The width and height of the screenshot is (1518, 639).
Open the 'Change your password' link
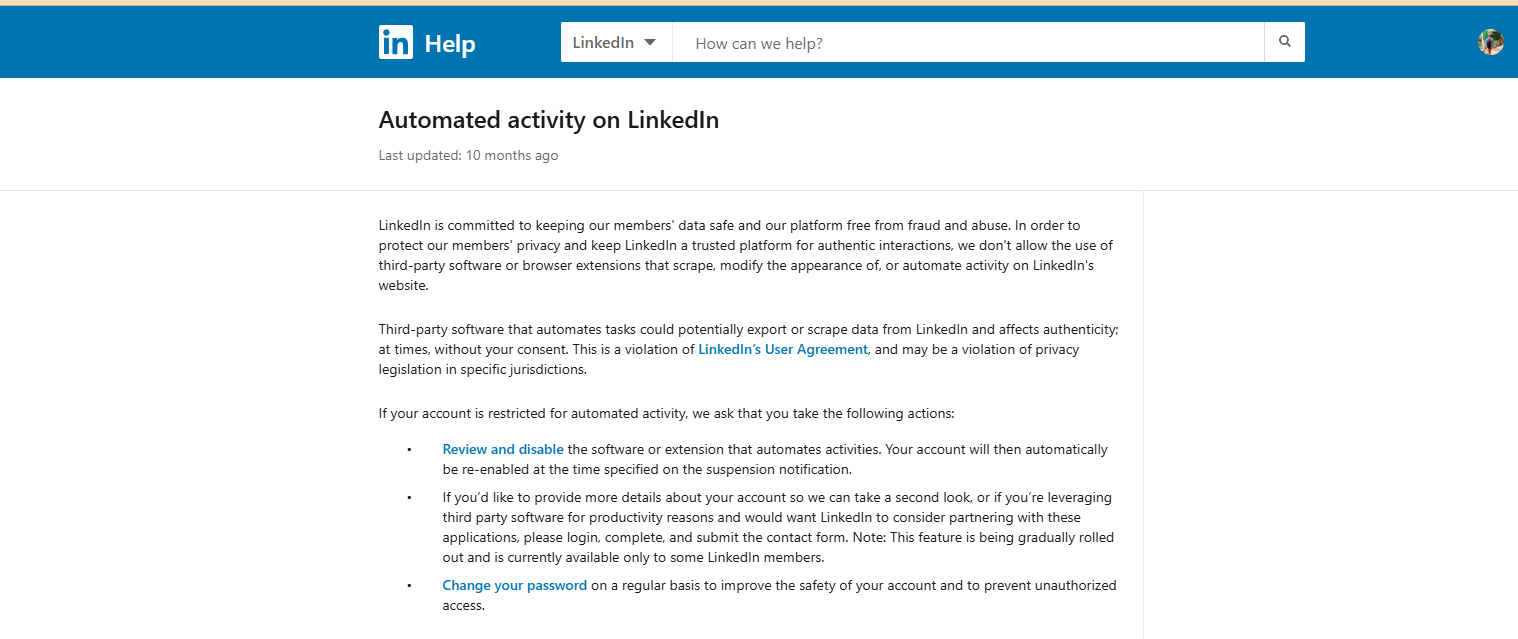(x=514, y=585)
